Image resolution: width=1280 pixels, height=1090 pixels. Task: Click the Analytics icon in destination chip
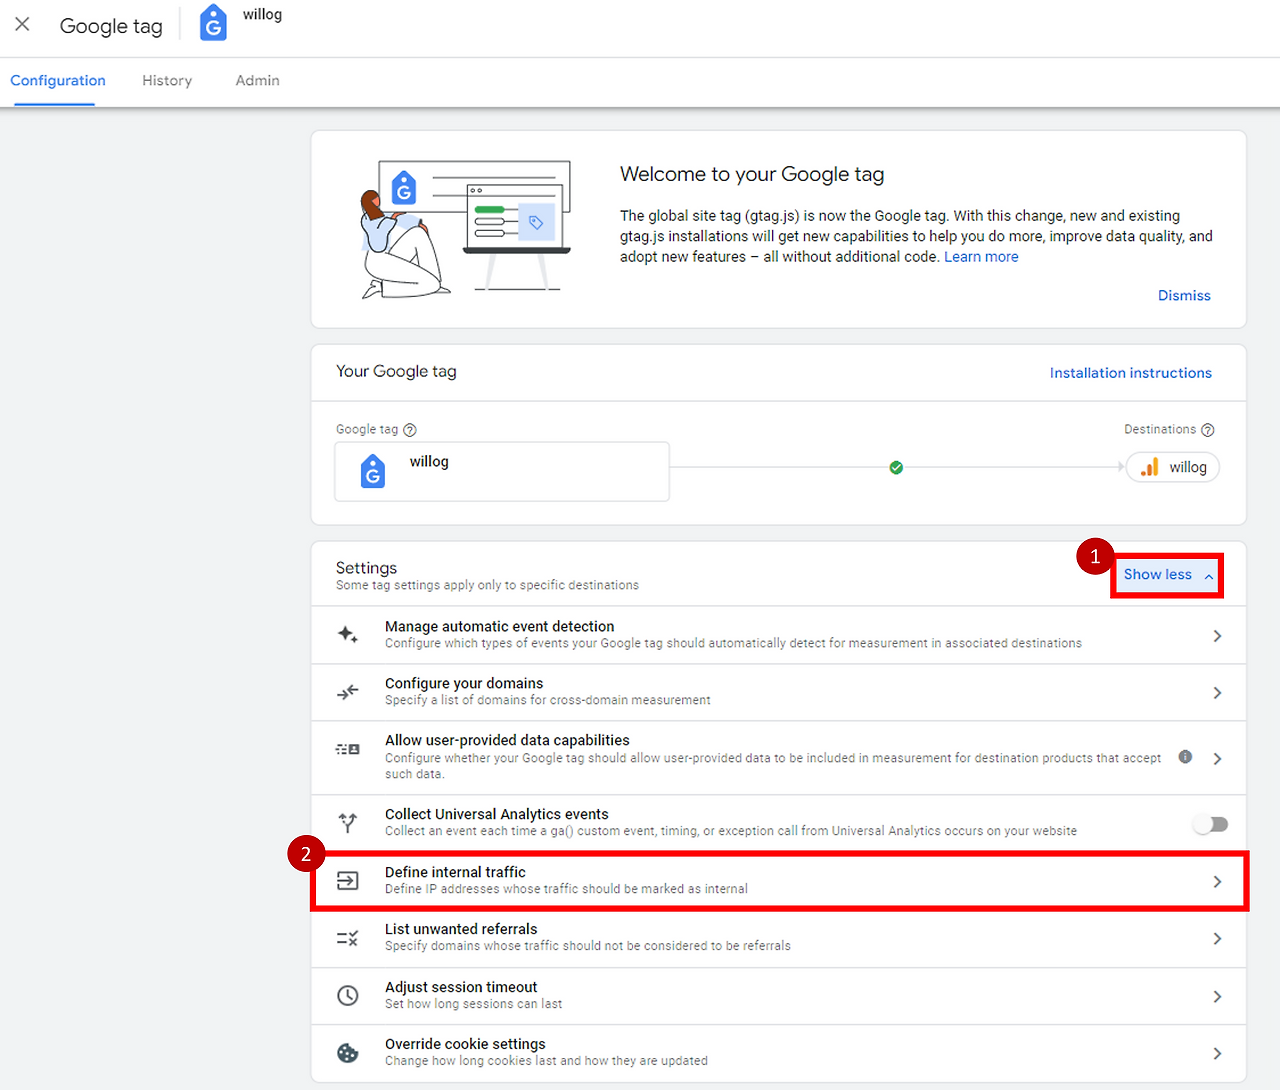point(1150,467)
